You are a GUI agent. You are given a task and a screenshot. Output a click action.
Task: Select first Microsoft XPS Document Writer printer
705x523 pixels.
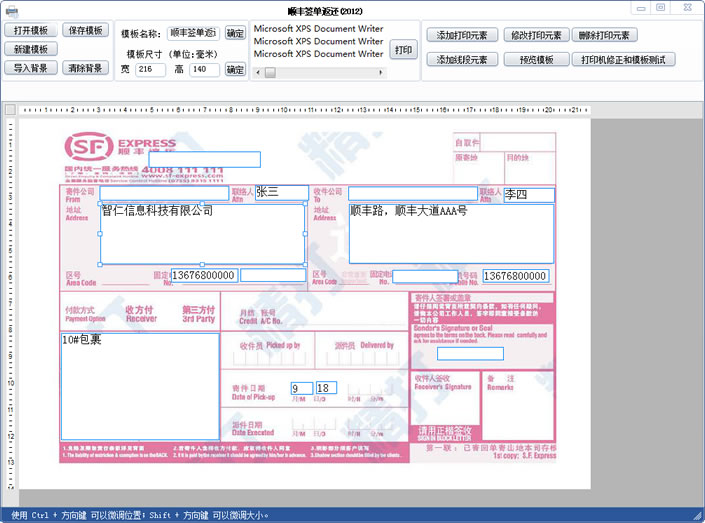coord(318,29)
